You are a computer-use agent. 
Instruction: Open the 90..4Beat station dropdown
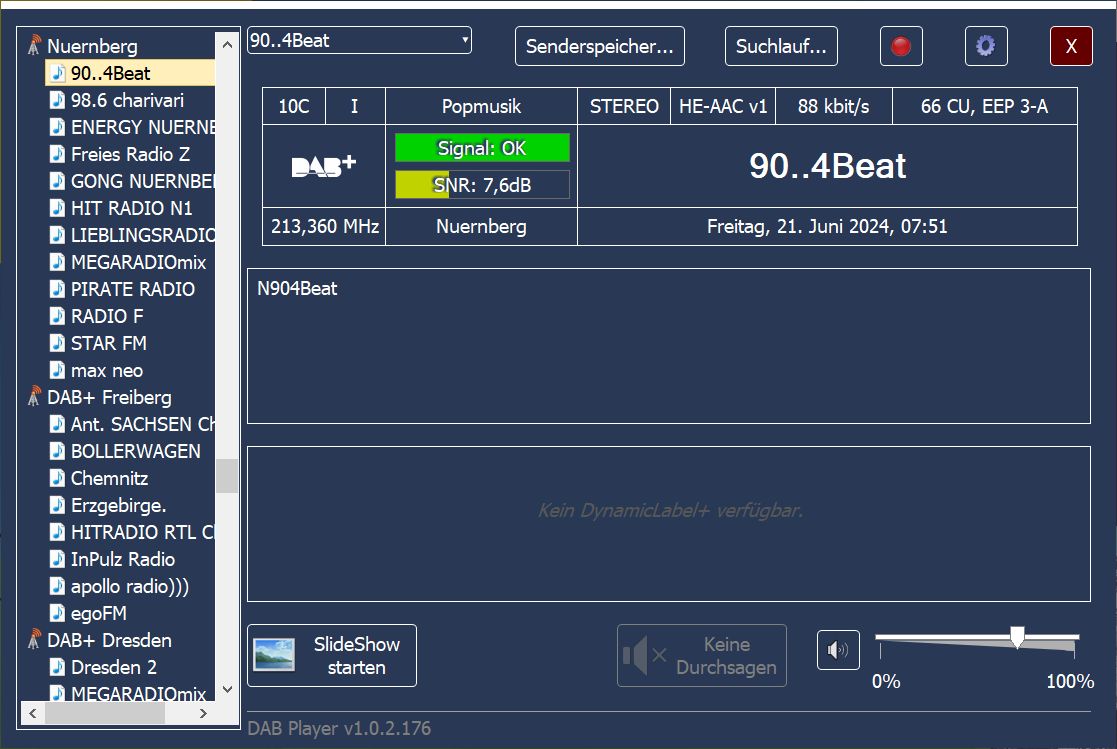pos(359,41)
